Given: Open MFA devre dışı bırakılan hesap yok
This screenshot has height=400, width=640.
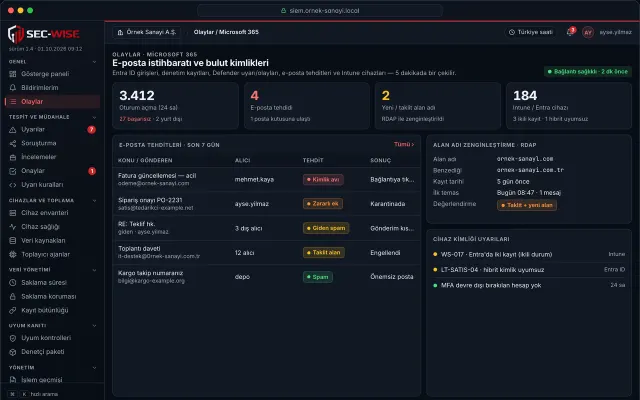Looking at the screenshot, I should [529, 285].
